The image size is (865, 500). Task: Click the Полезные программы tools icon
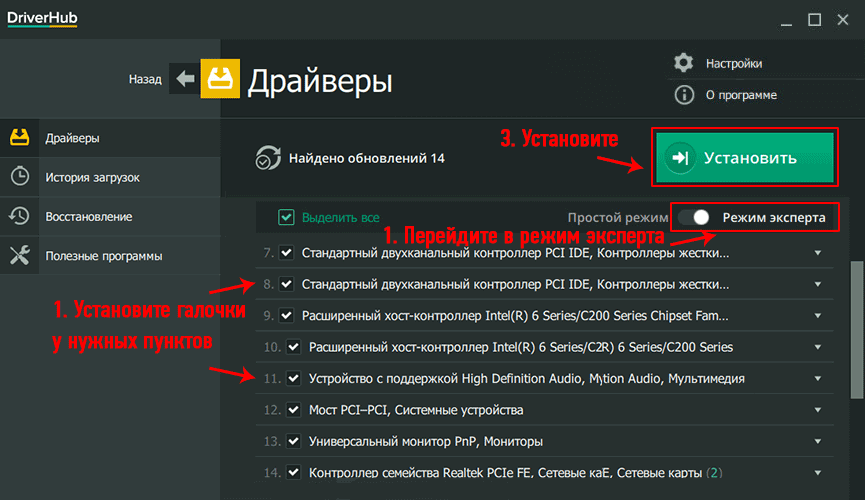19,256
